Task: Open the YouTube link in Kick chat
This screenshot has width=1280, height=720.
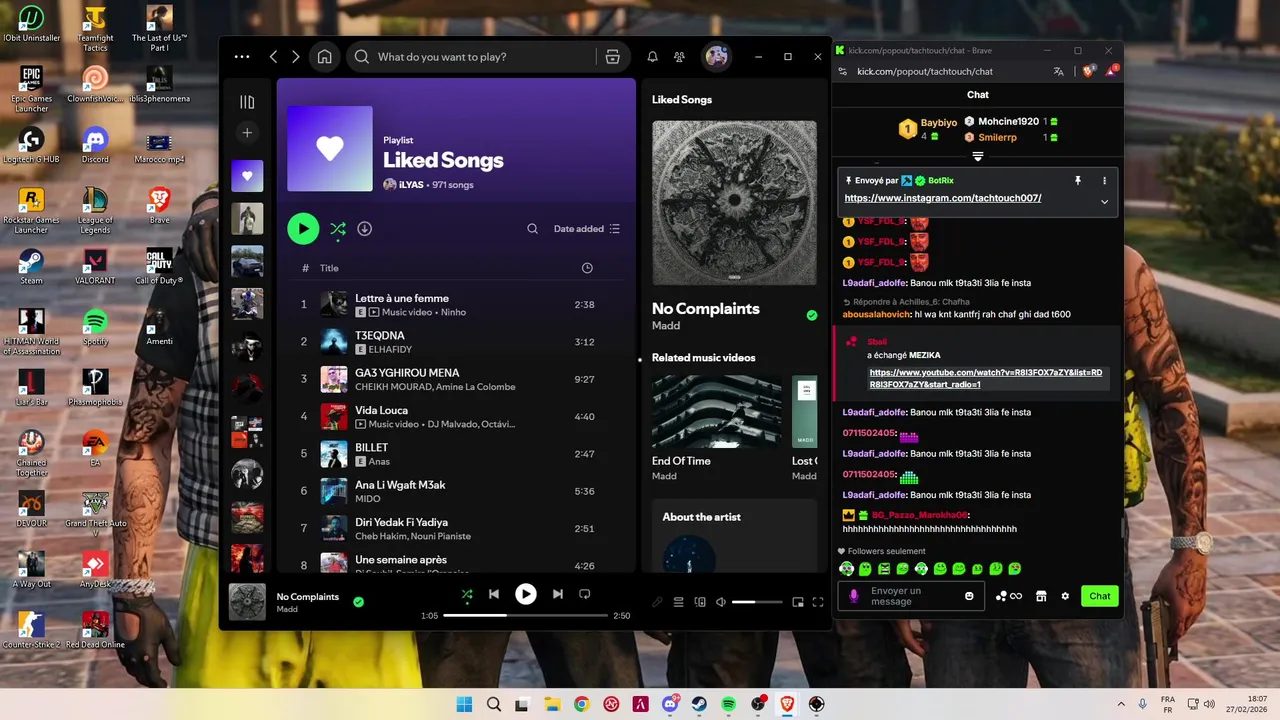Action: [x=986, y=379]
